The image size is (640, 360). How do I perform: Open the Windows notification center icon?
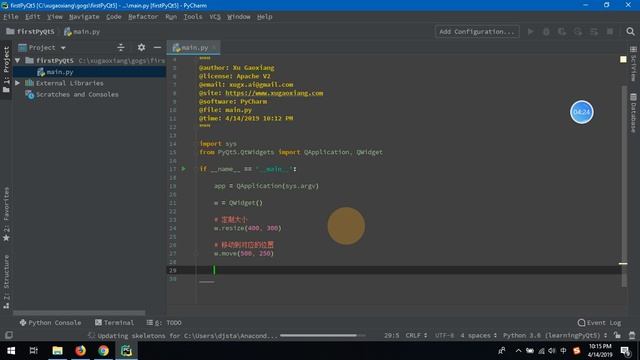pos(625,351)
